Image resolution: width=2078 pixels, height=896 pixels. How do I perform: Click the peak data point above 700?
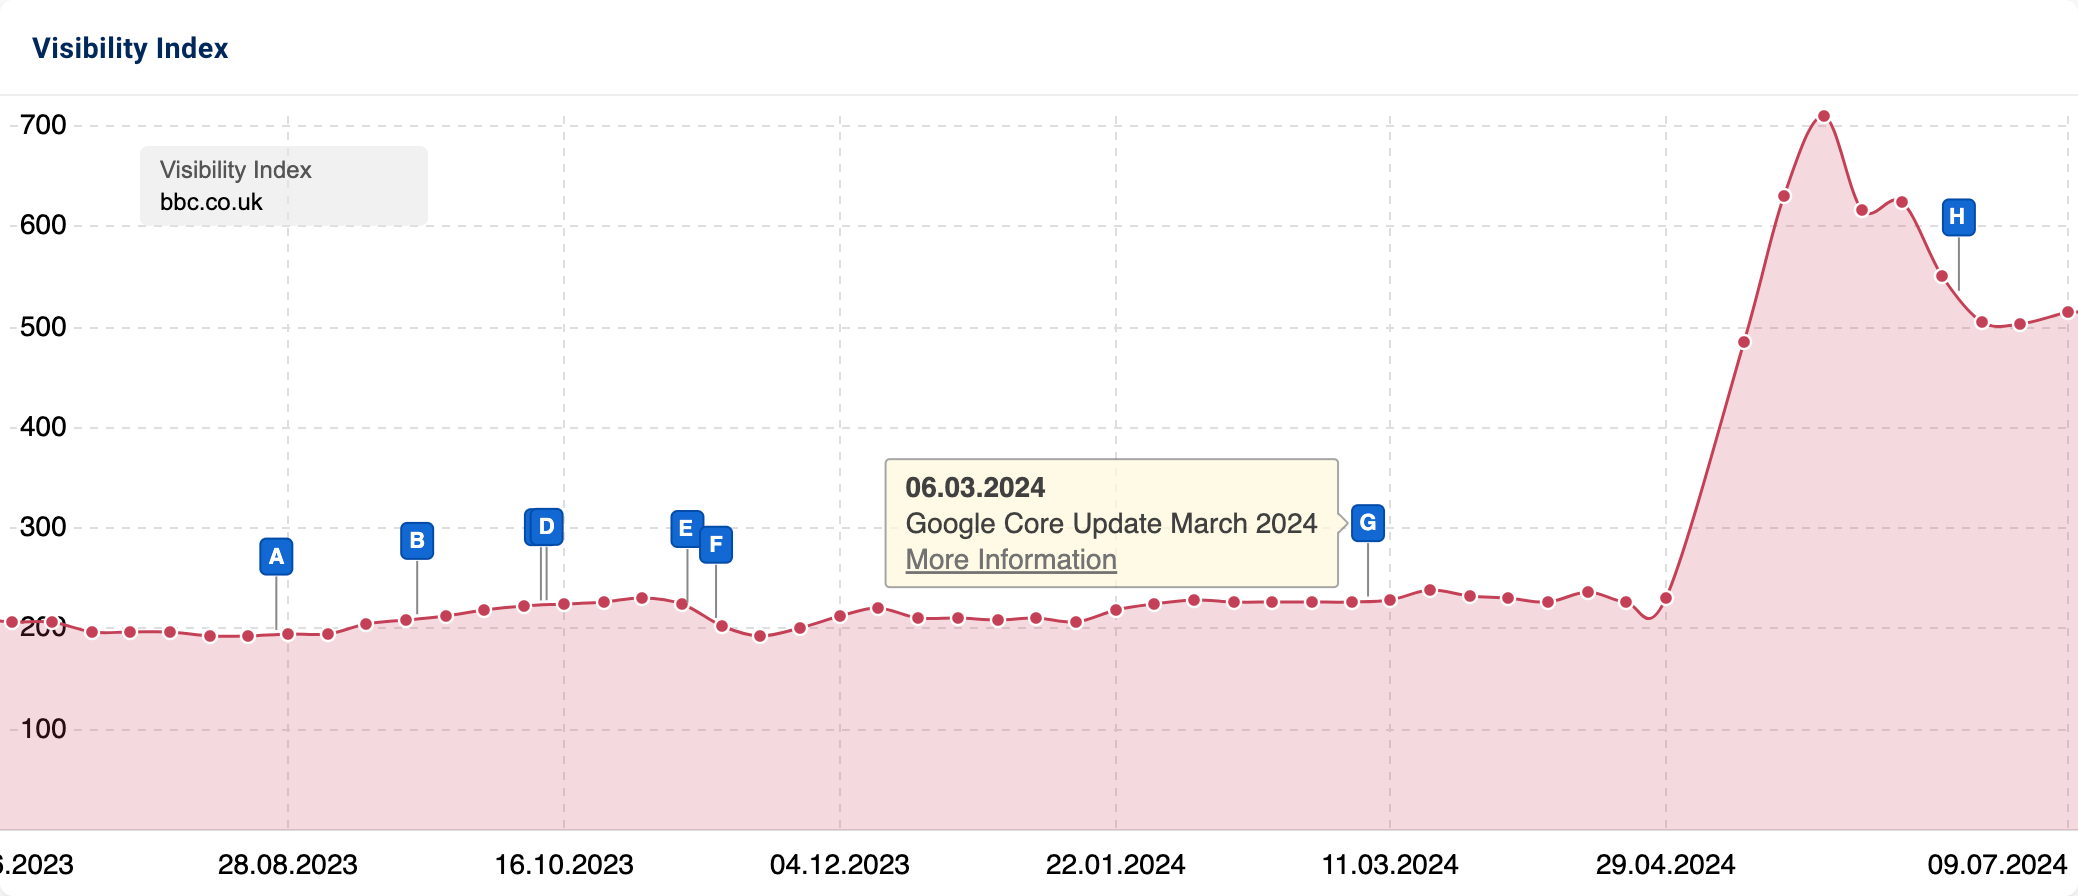tap(1824, 117)
